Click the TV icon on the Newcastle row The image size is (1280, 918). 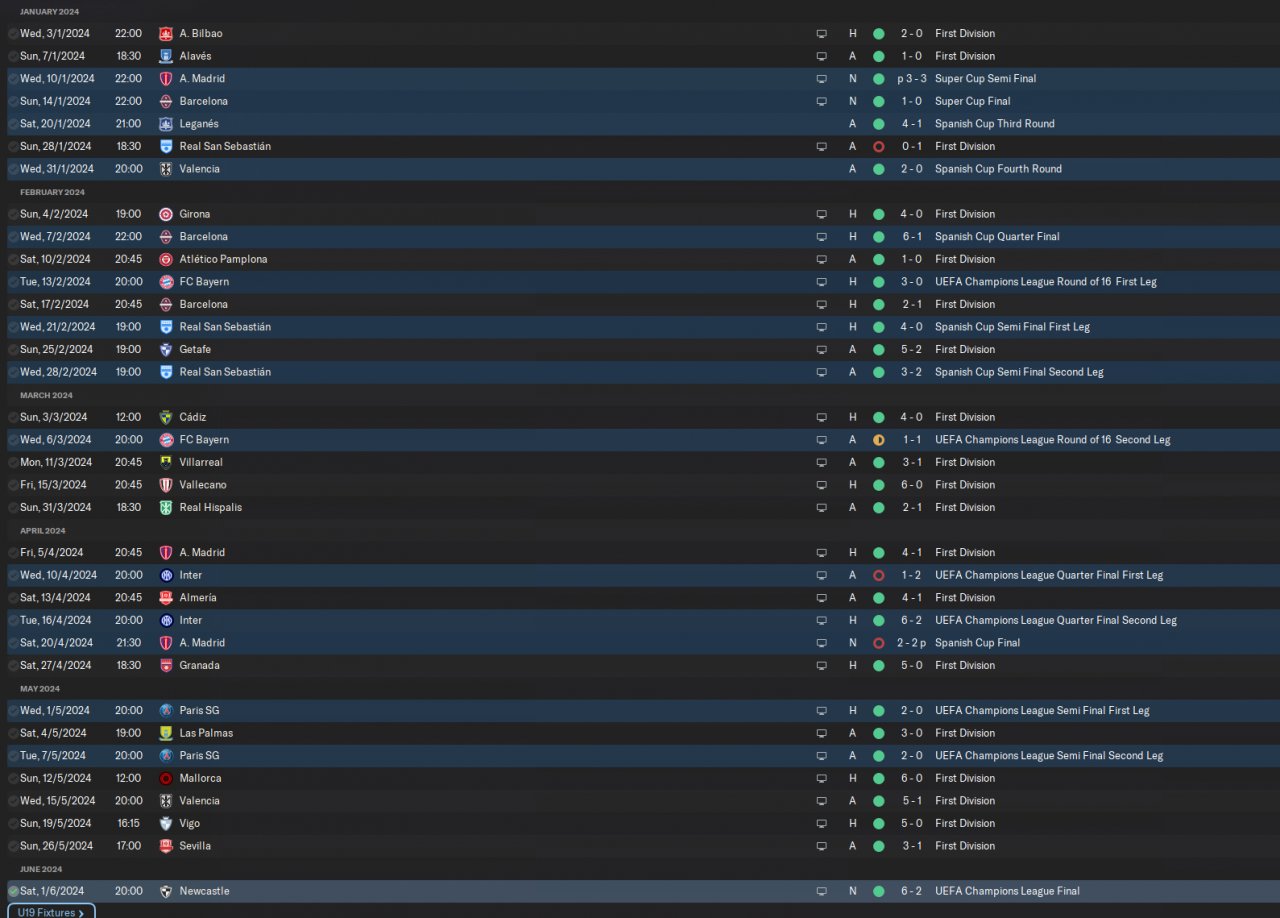tap(822, 891)
